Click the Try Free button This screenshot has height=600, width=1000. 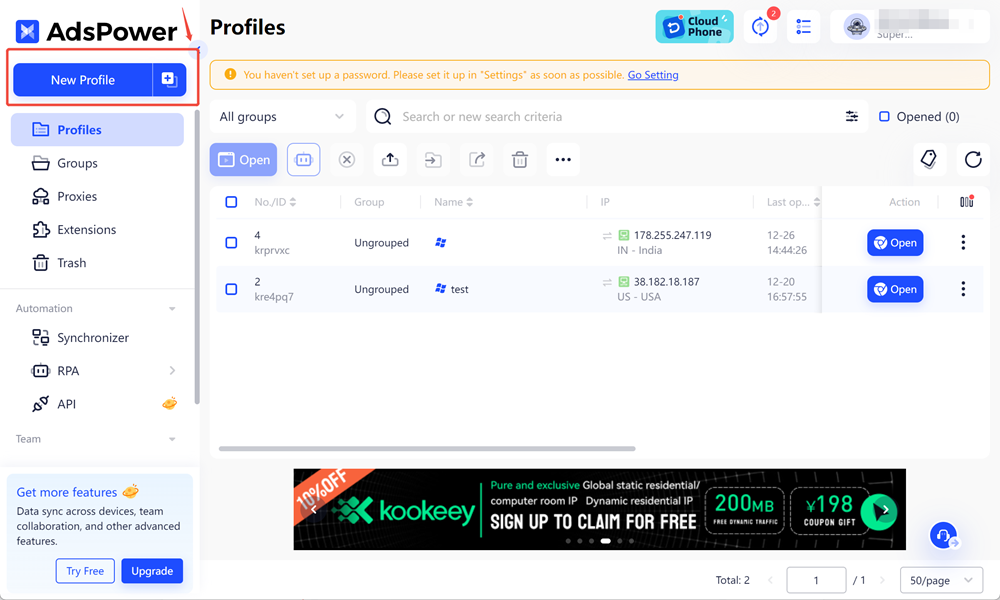85,571
